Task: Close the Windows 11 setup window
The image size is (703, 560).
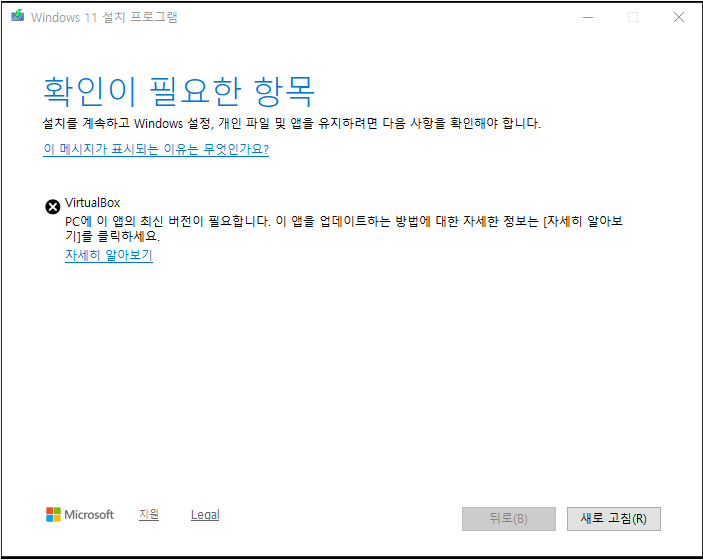Action: (679, 17)
